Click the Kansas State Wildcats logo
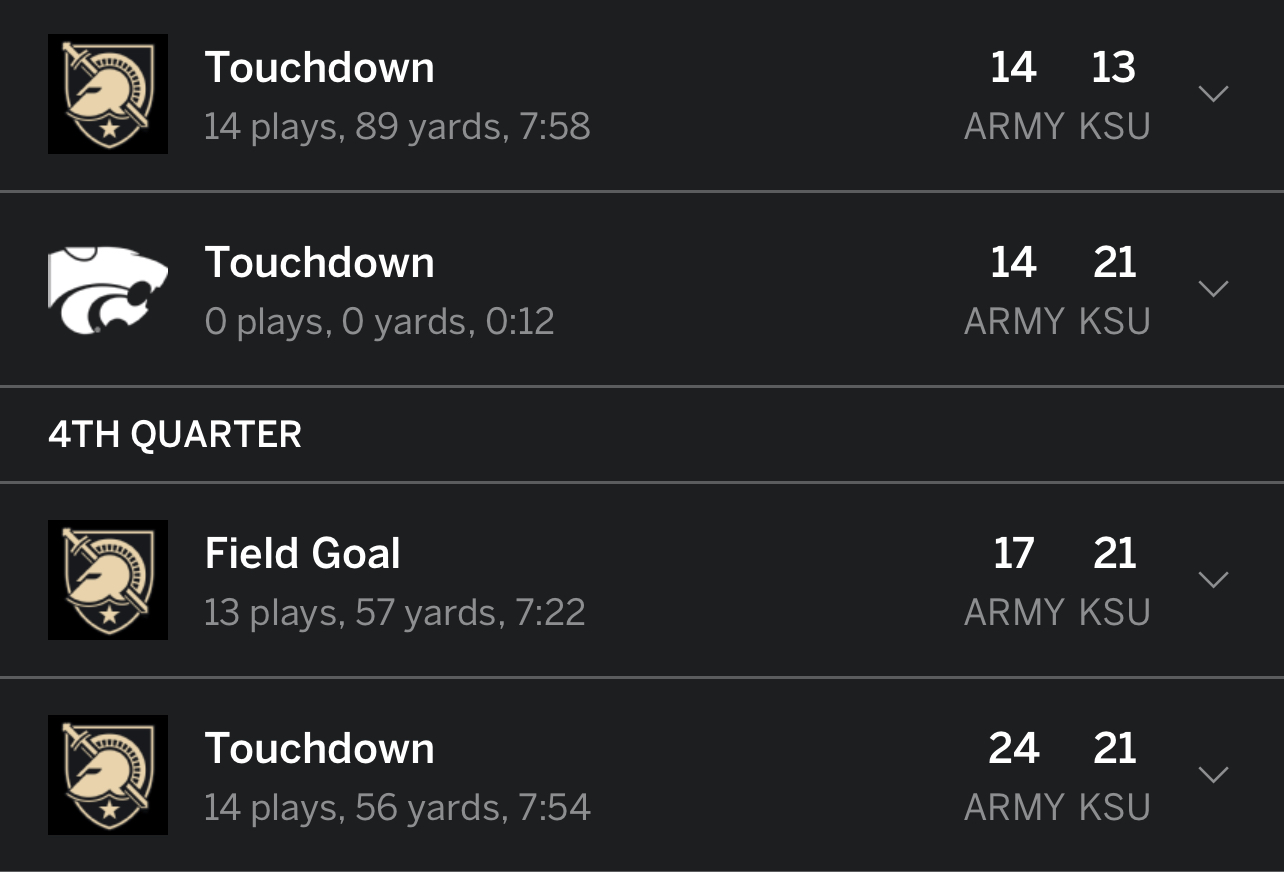 (x=108, y=289)
